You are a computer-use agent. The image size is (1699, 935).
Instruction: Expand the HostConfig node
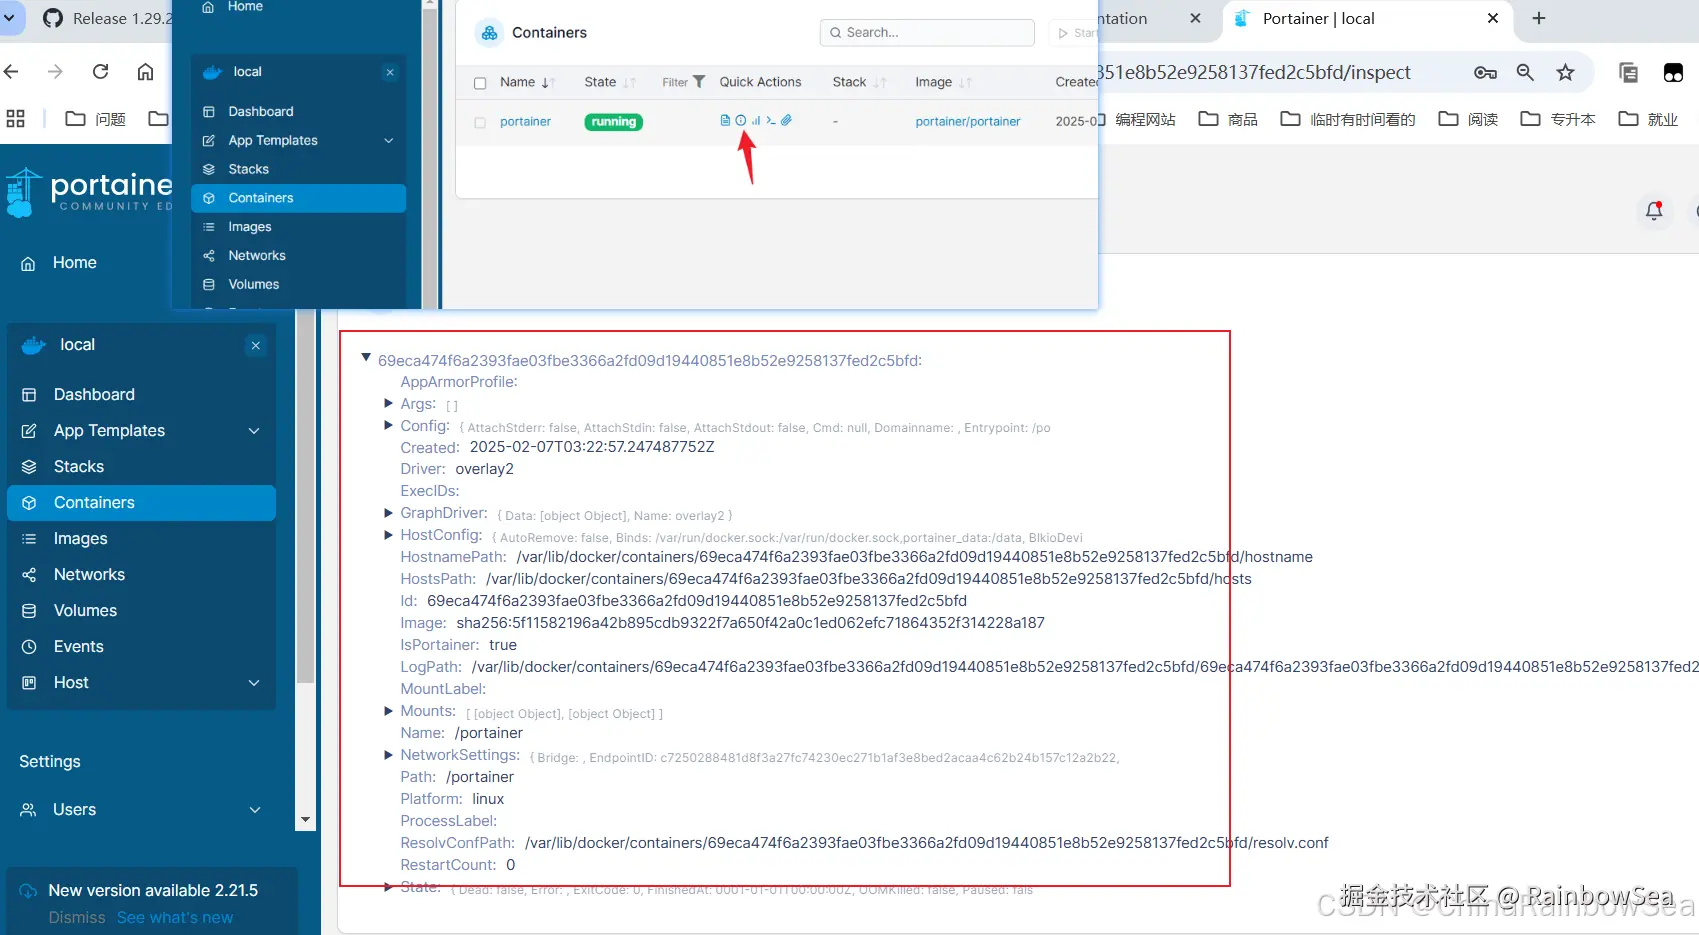tap(388, 535)
